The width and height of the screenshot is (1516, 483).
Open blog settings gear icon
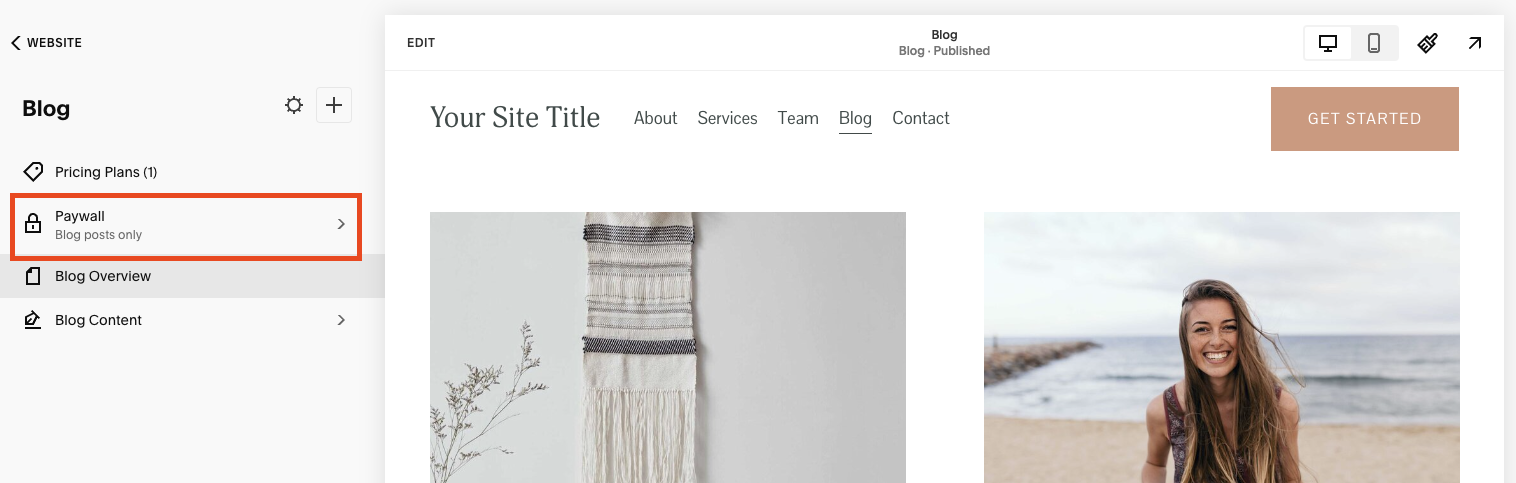click(x=294, y=105)
